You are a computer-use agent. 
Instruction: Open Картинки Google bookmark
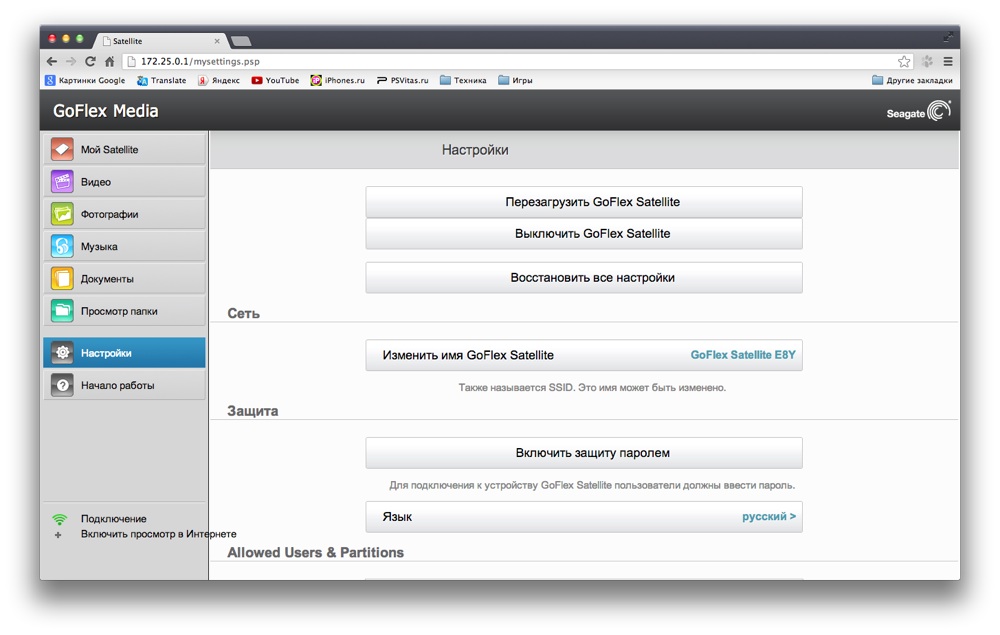click(x=85, y=80)
